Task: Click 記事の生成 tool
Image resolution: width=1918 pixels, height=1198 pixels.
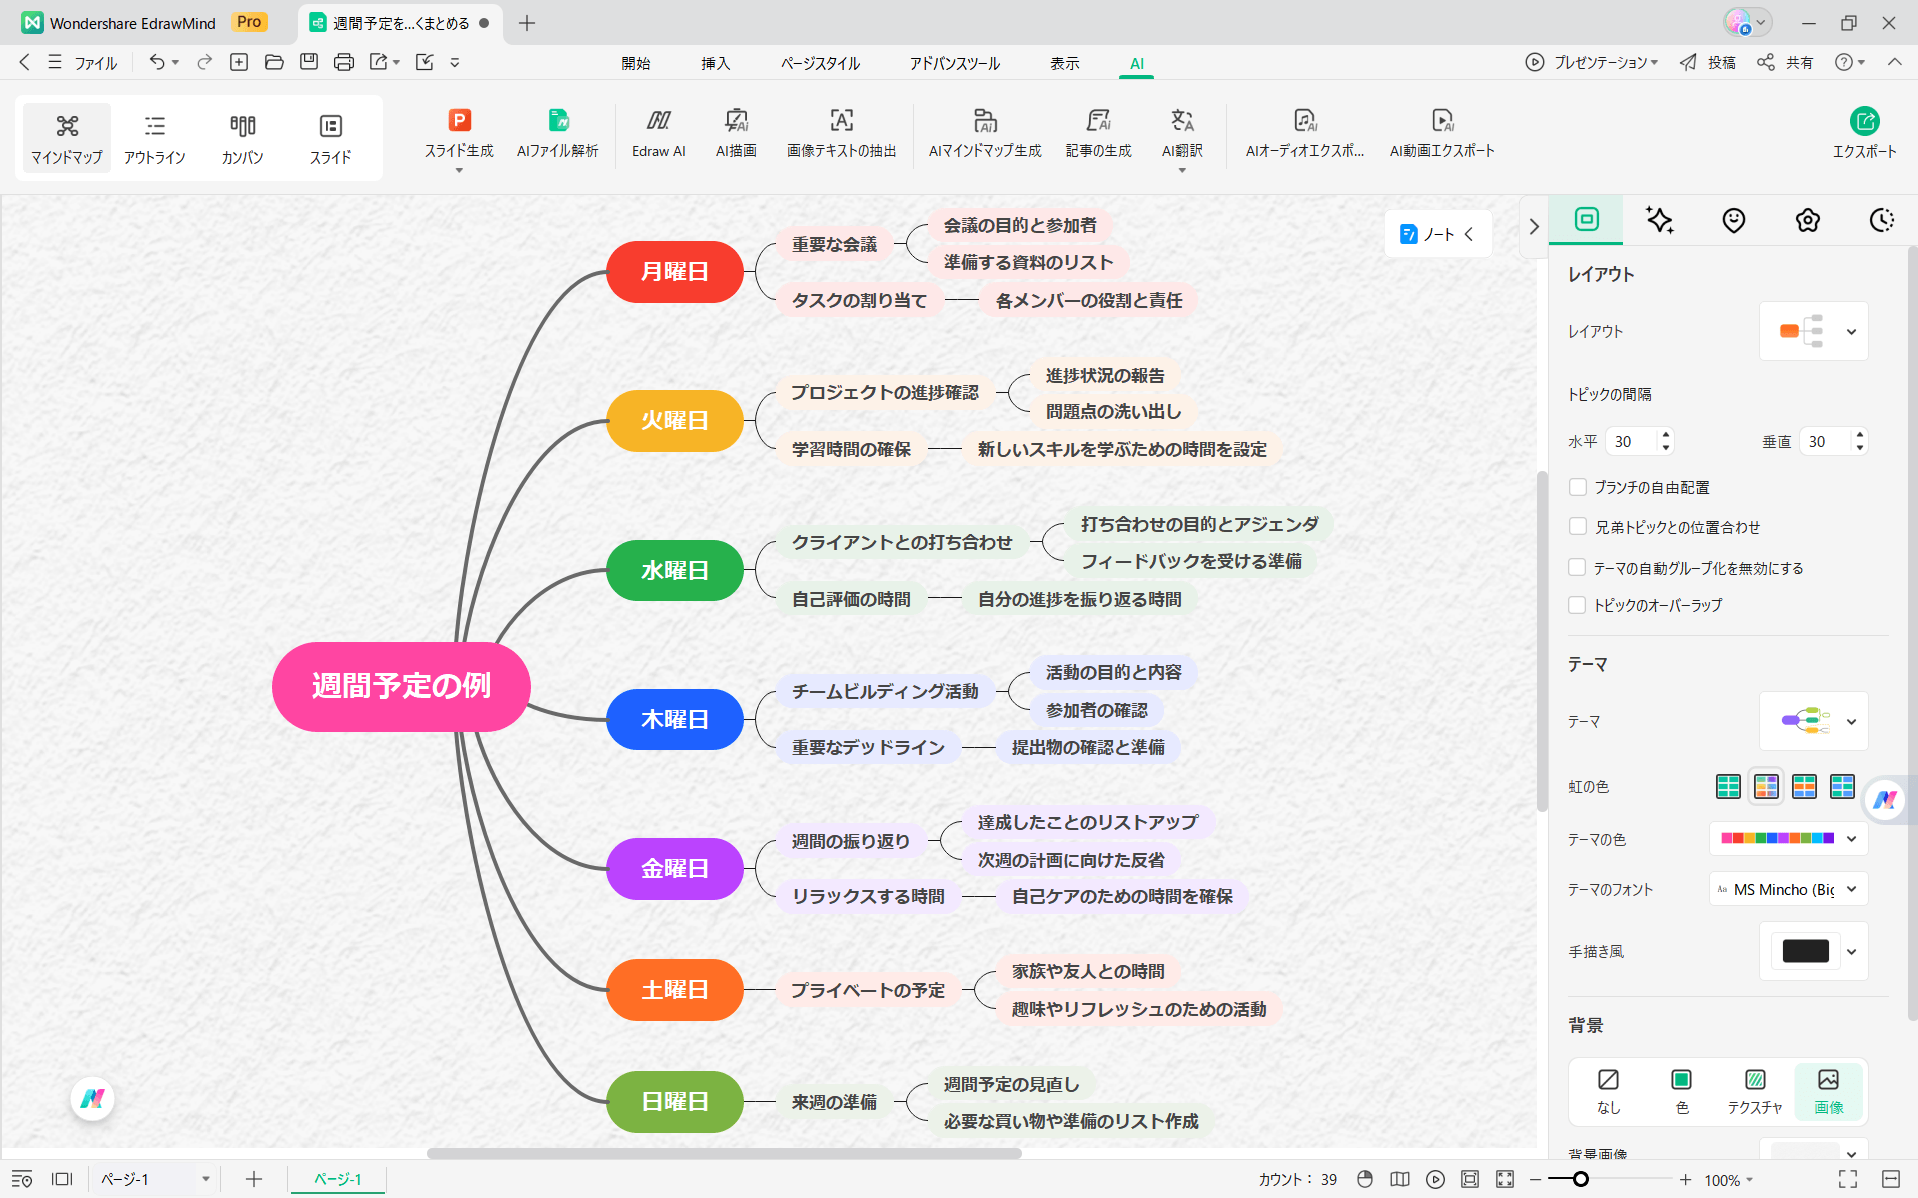Action: [1098, 134]
